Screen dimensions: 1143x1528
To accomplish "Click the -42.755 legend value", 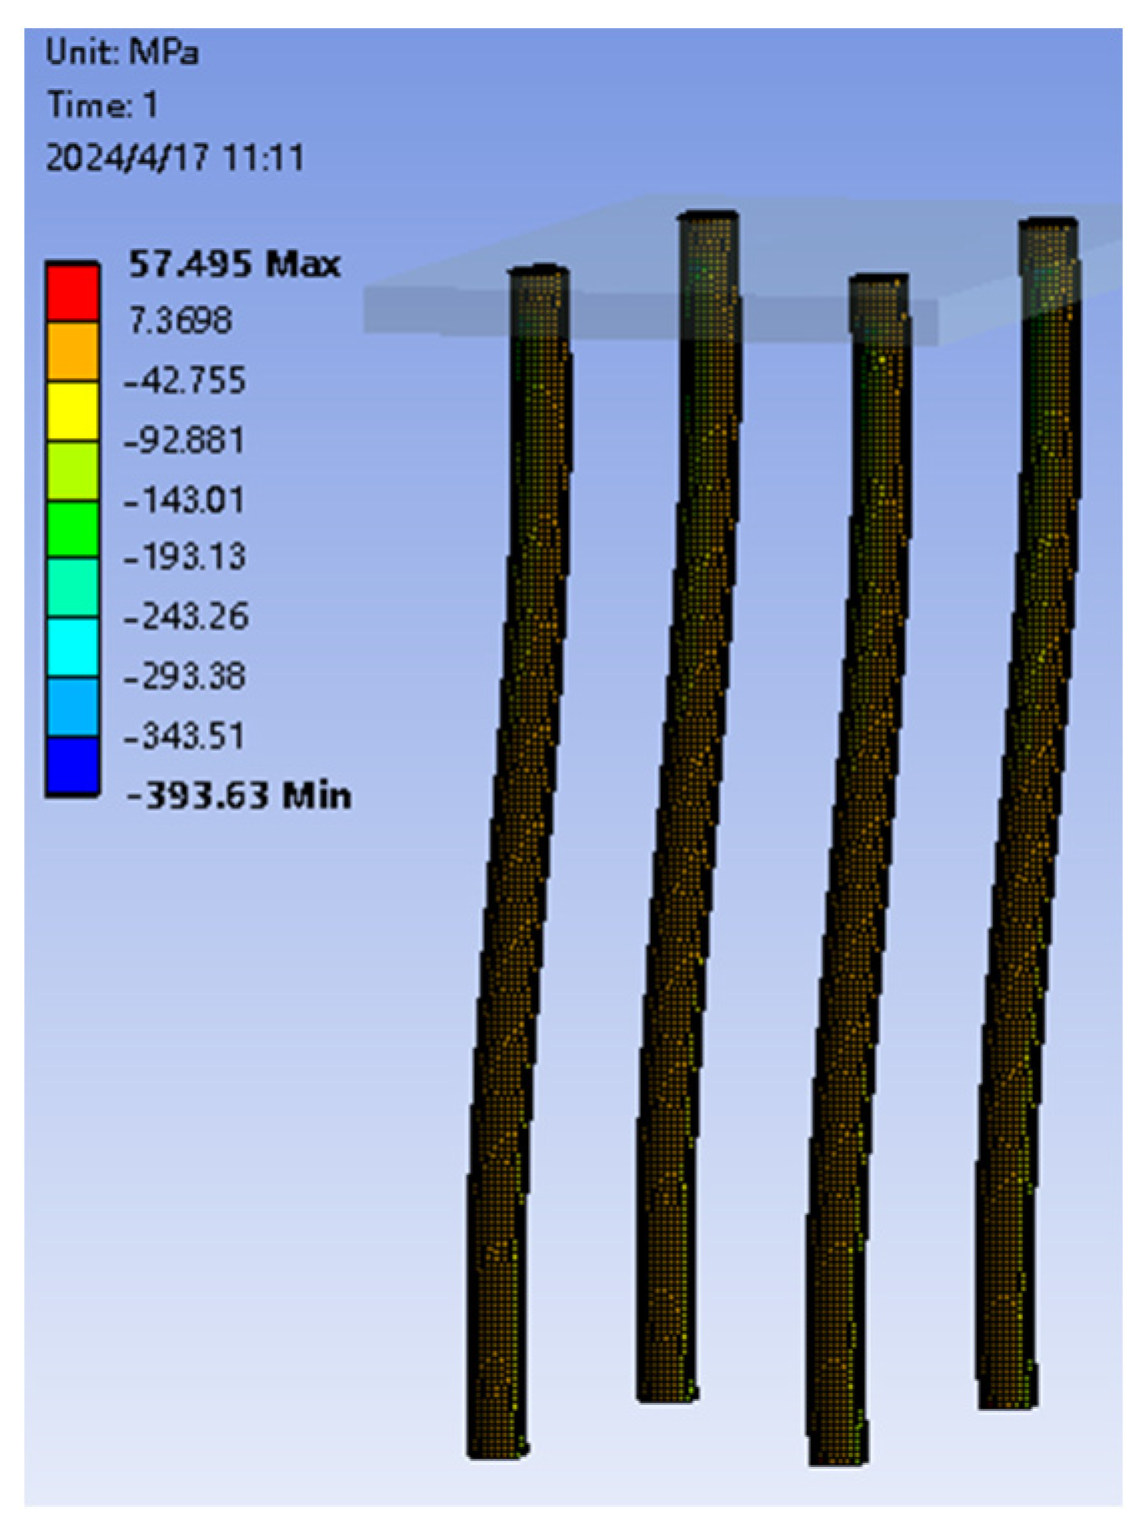I will tap(184, 381).
